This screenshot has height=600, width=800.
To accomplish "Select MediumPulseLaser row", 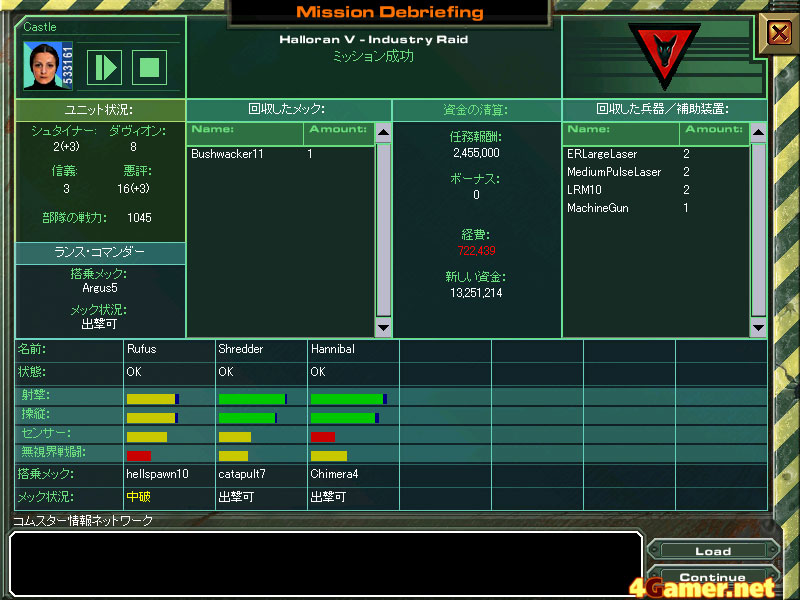I will point(656,172).
